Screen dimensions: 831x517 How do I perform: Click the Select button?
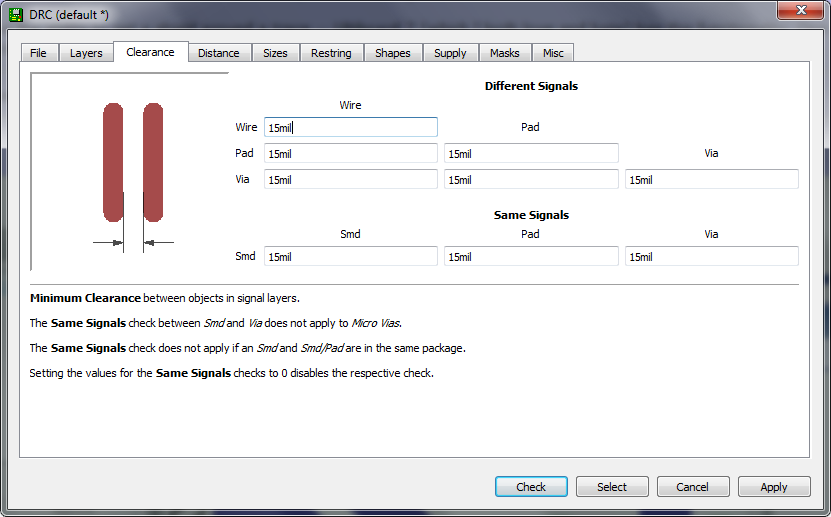(612, 486)
